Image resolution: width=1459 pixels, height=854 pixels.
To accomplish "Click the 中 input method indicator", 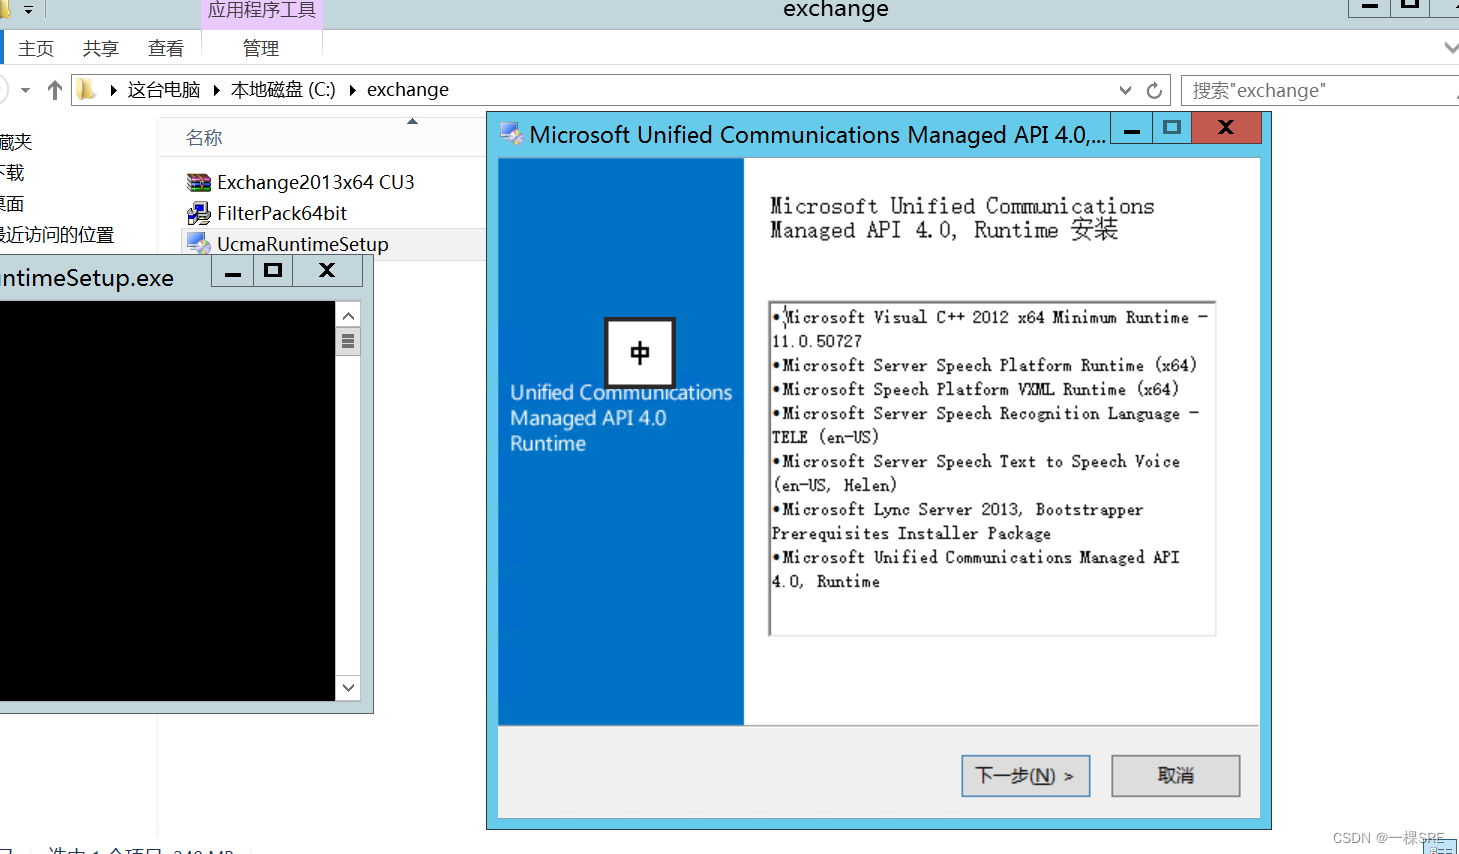I will 640,353.
